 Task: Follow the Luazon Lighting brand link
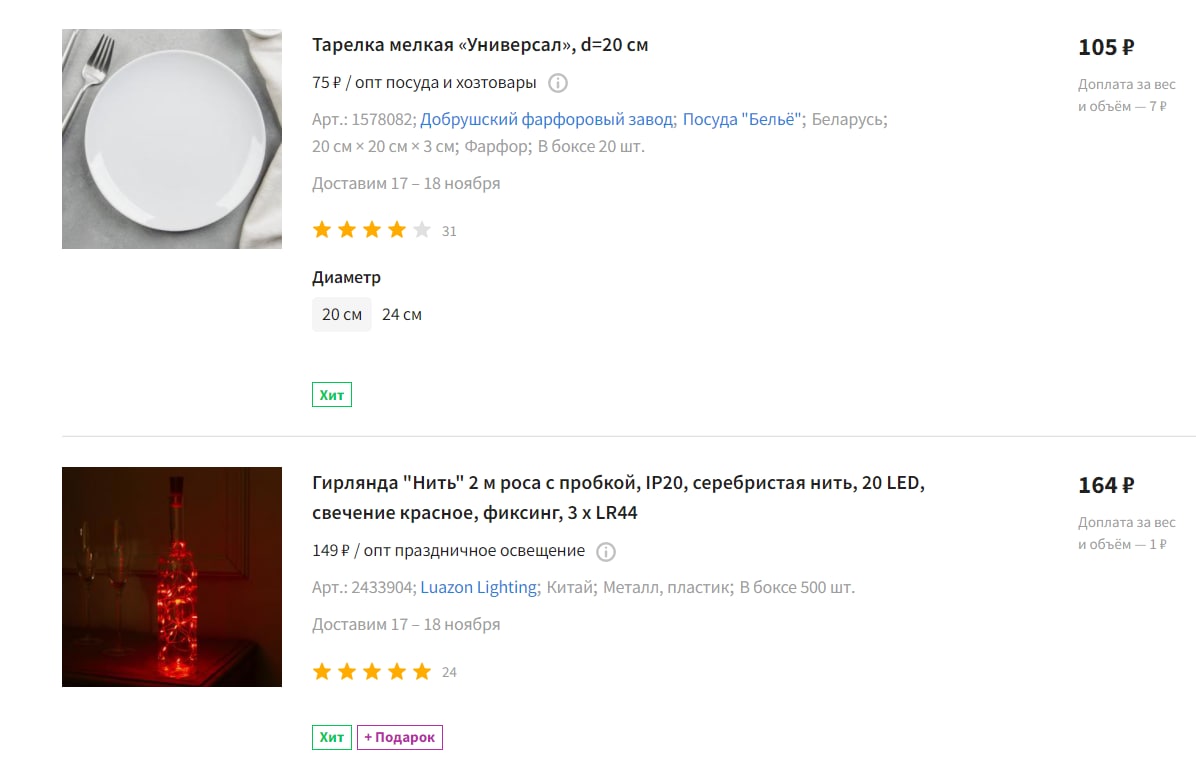(x=478, y=588)
